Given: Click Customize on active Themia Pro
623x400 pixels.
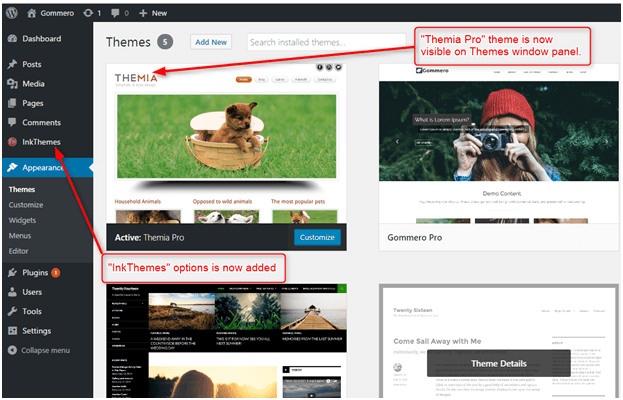Looking at the screenshot, I should pyautogui.click(x=317, y=237).
